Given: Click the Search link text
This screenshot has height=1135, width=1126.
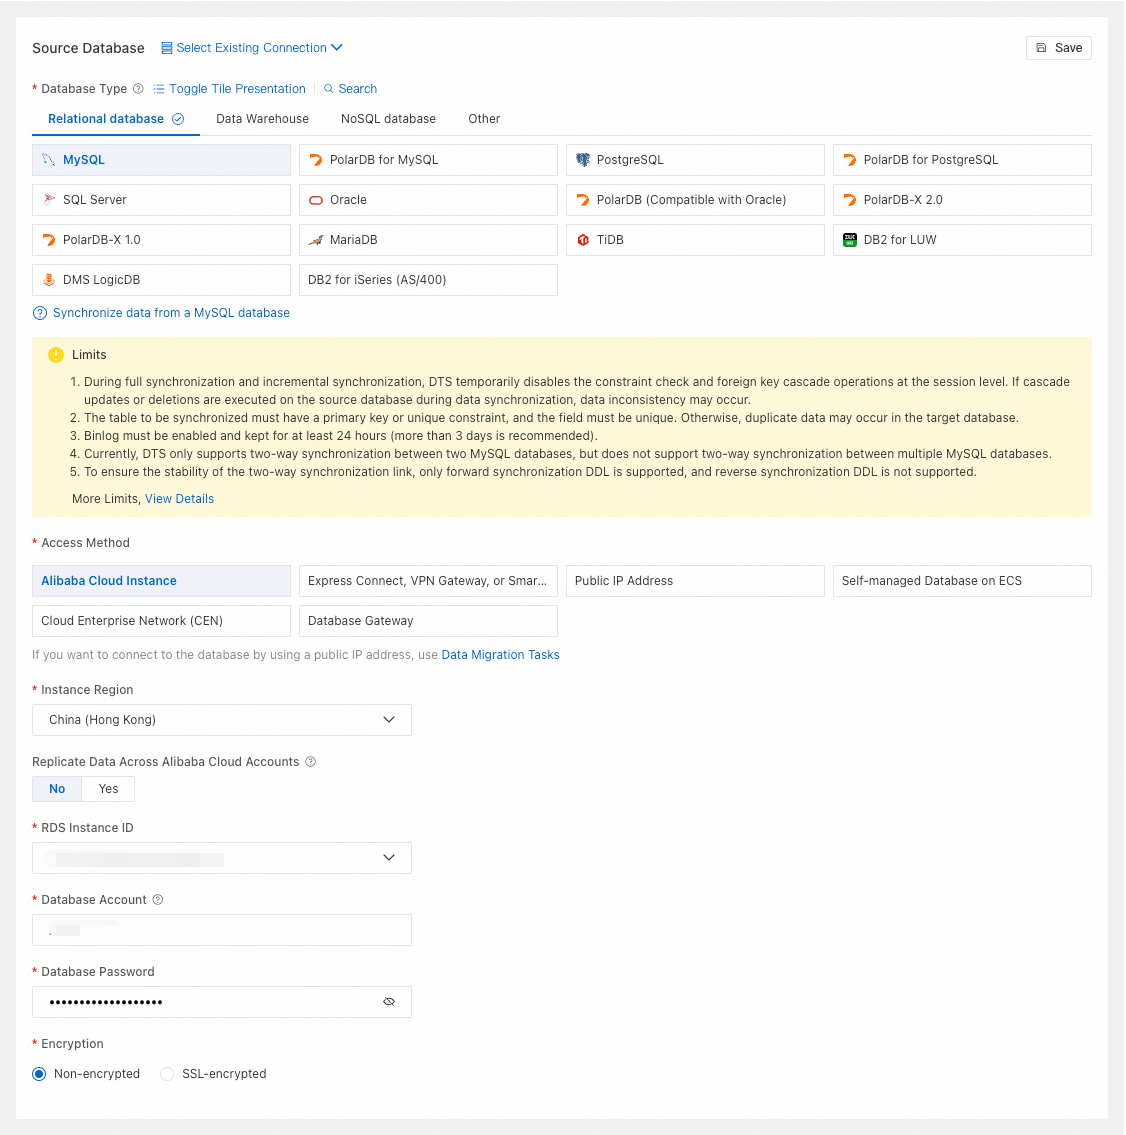Looking at the screenshot, I should tap(357, 88).
